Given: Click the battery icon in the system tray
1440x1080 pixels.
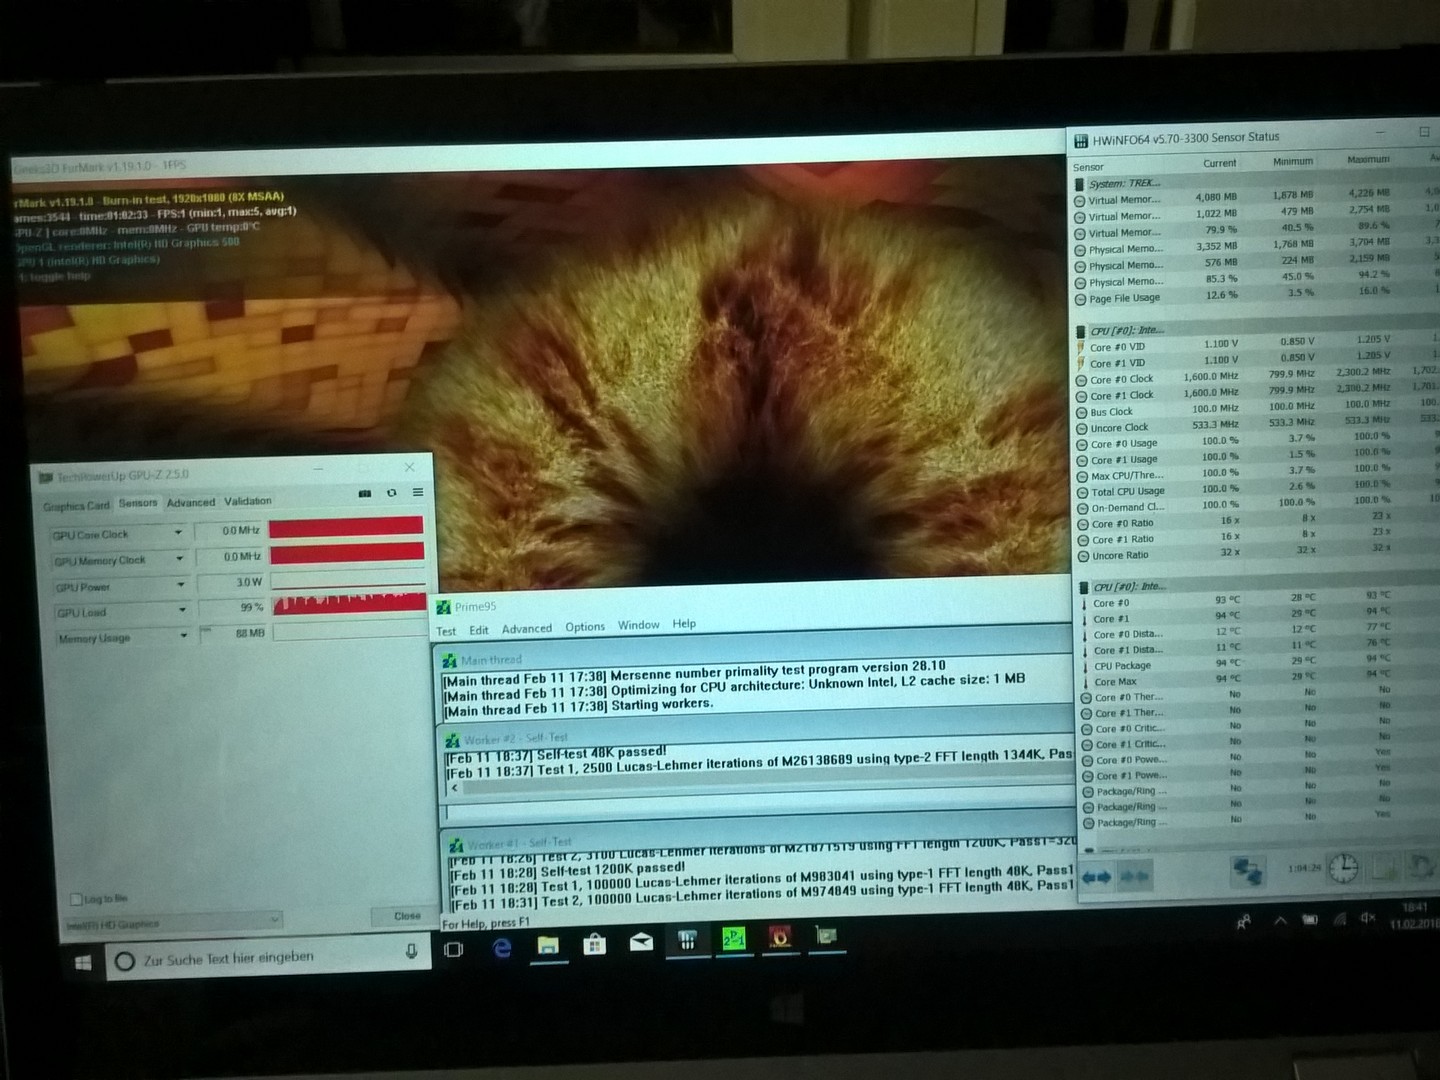Looking at the screenshot, I should pos(1310,920).
